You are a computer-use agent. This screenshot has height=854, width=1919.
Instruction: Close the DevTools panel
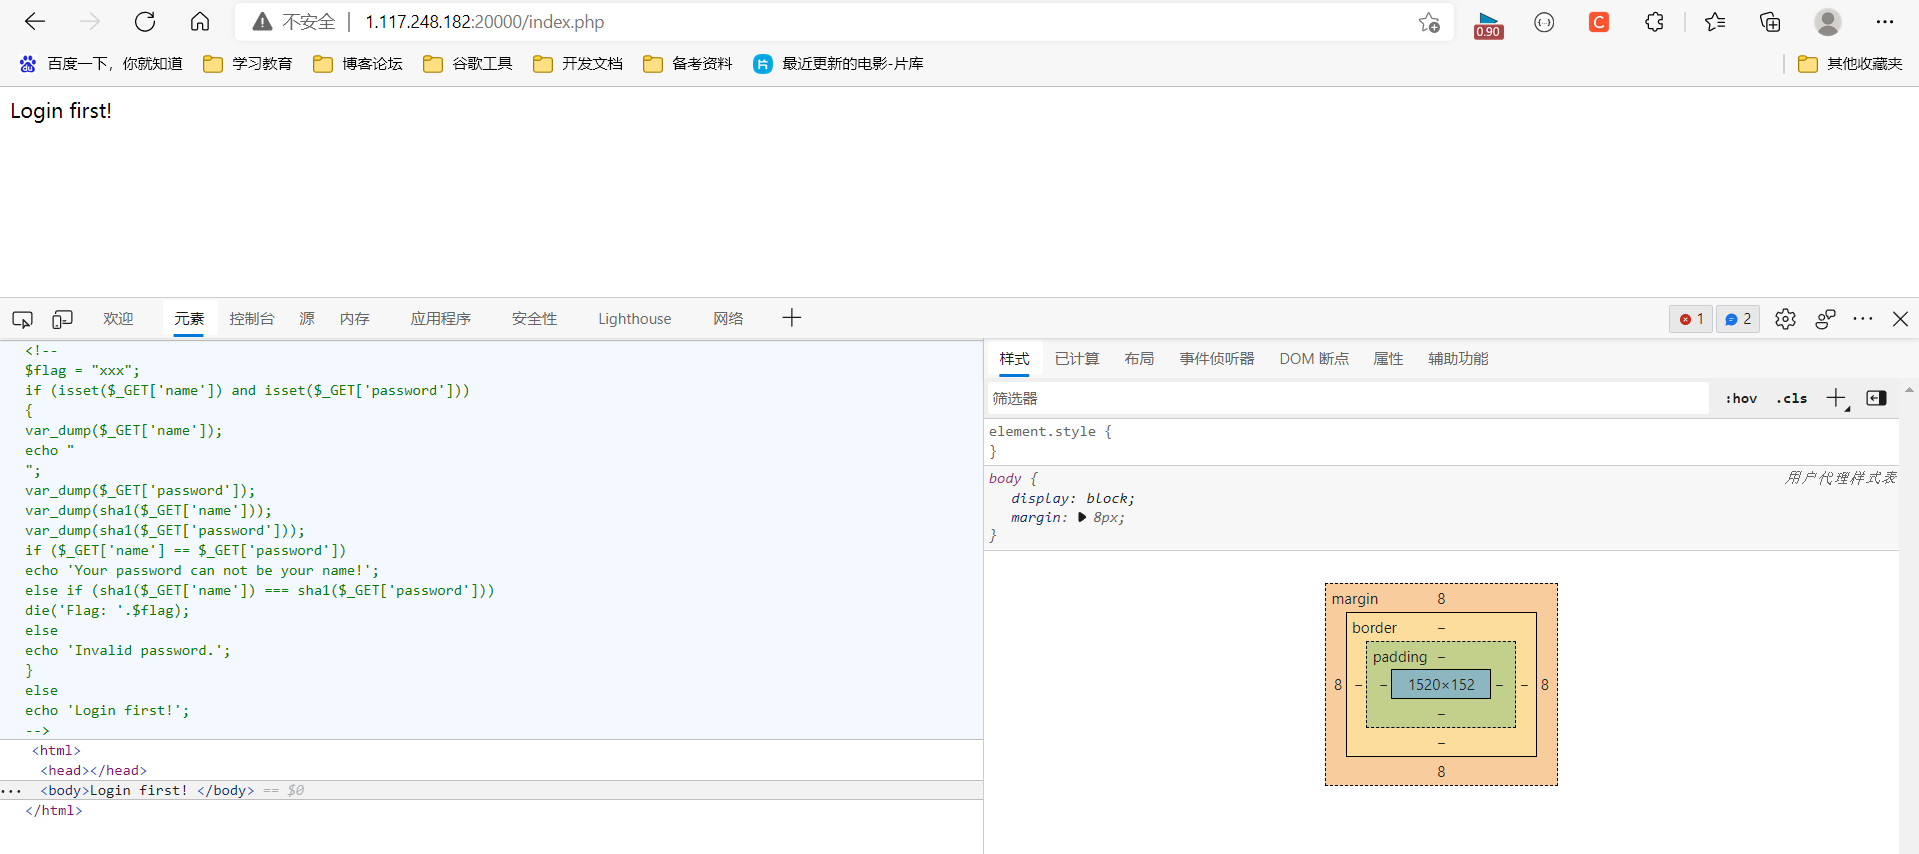tap(1901, 319)
